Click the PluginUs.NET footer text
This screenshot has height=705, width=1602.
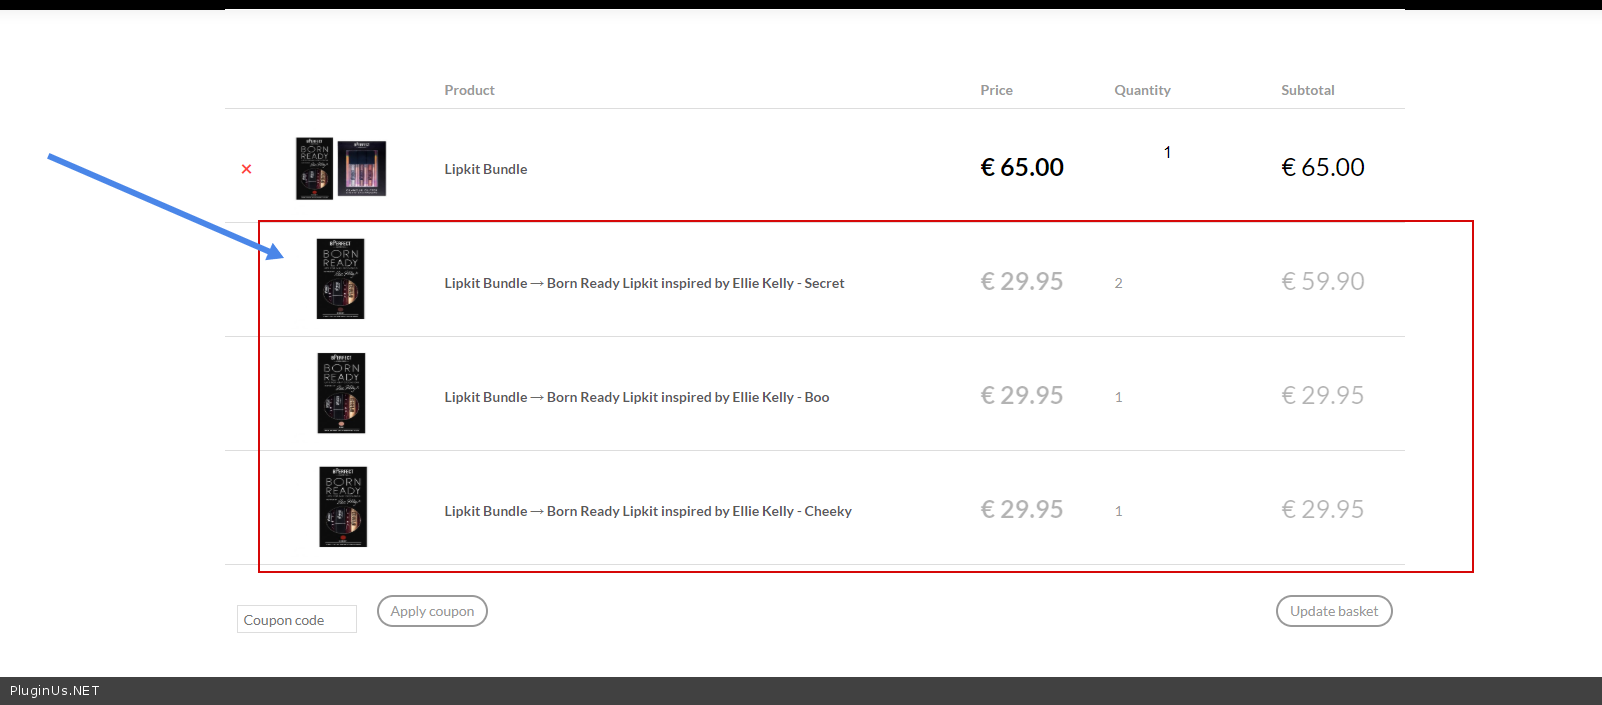click(55, 691)
